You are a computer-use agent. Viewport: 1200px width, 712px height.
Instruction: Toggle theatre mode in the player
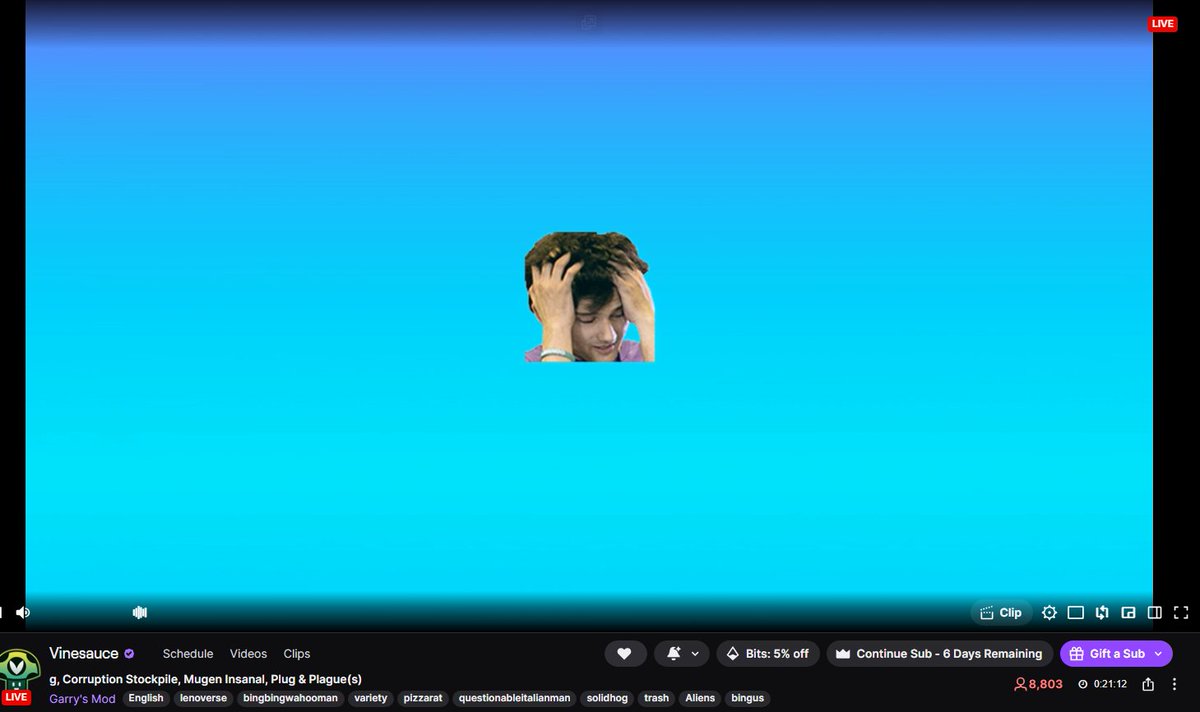pyautogui.click(x=1076, y=612)
